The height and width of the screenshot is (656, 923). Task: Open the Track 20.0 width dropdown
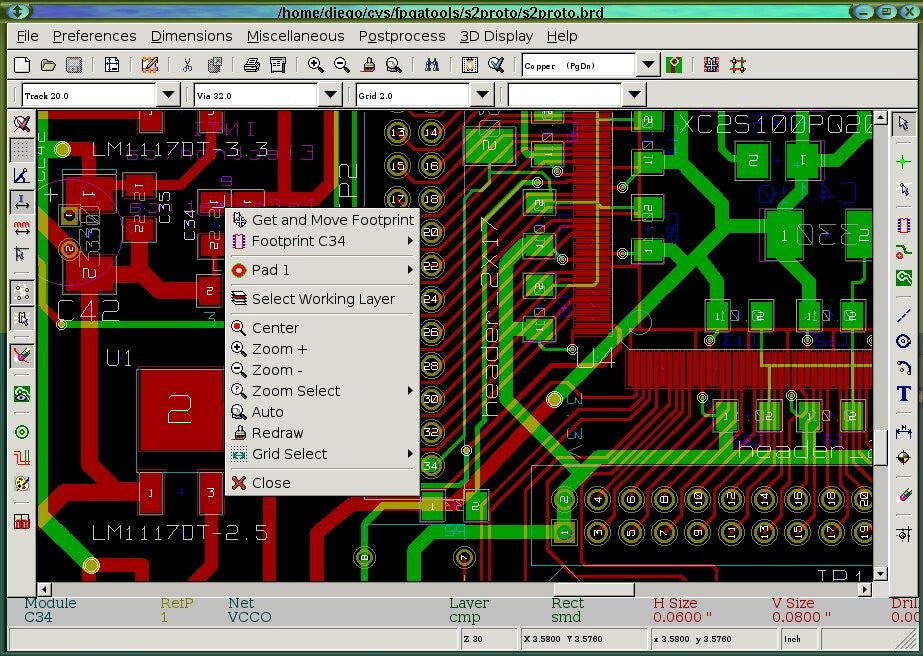pyautogui.click(x=168, y=94)
